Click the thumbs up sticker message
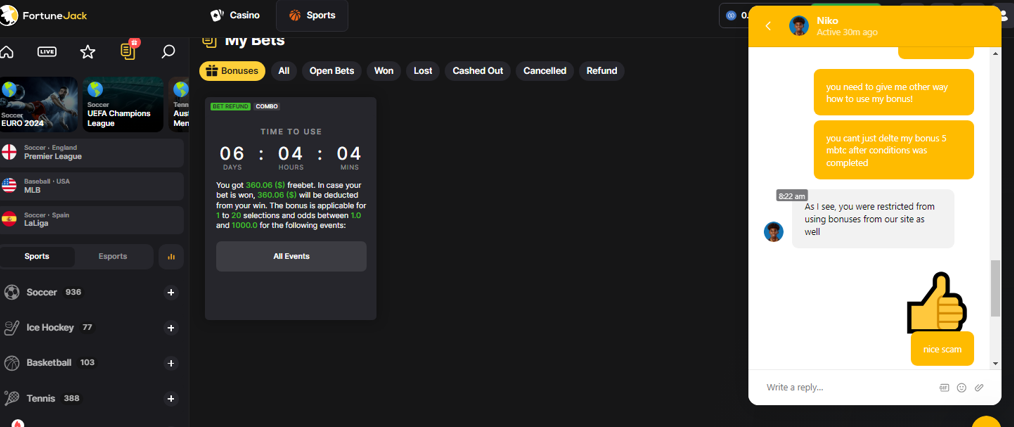This screenshot has width=1014, height=427. (938, 303)
